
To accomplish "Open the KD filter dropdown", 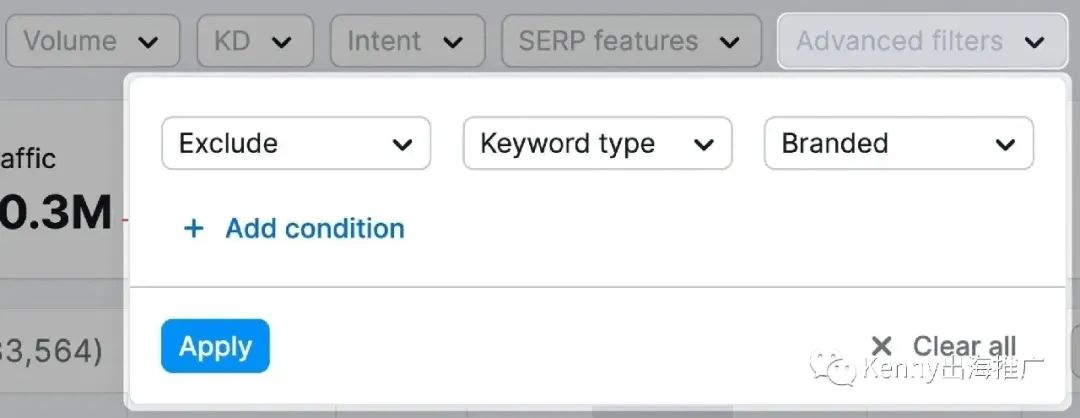I will click(x=256, y=41).
